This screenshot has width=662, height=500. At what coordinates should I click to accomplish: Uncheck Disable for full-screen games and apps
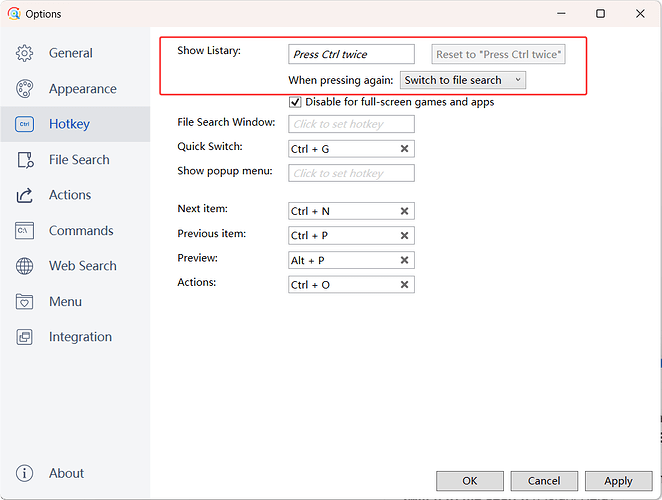(295, 102)
